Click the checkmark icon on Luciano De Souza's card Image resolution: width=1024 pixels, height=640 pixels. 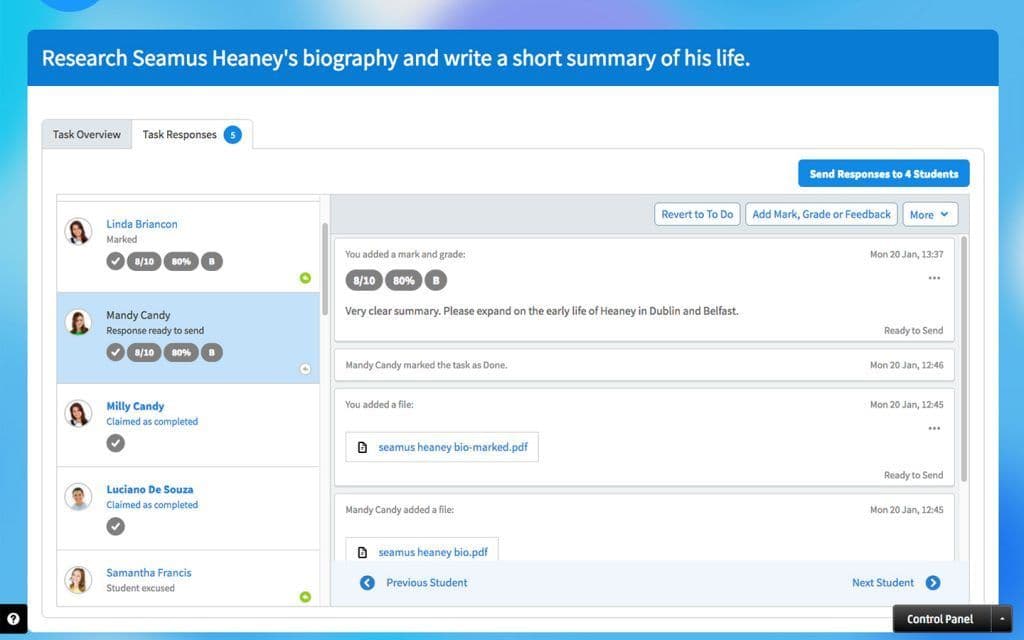[x=117, y=525]
